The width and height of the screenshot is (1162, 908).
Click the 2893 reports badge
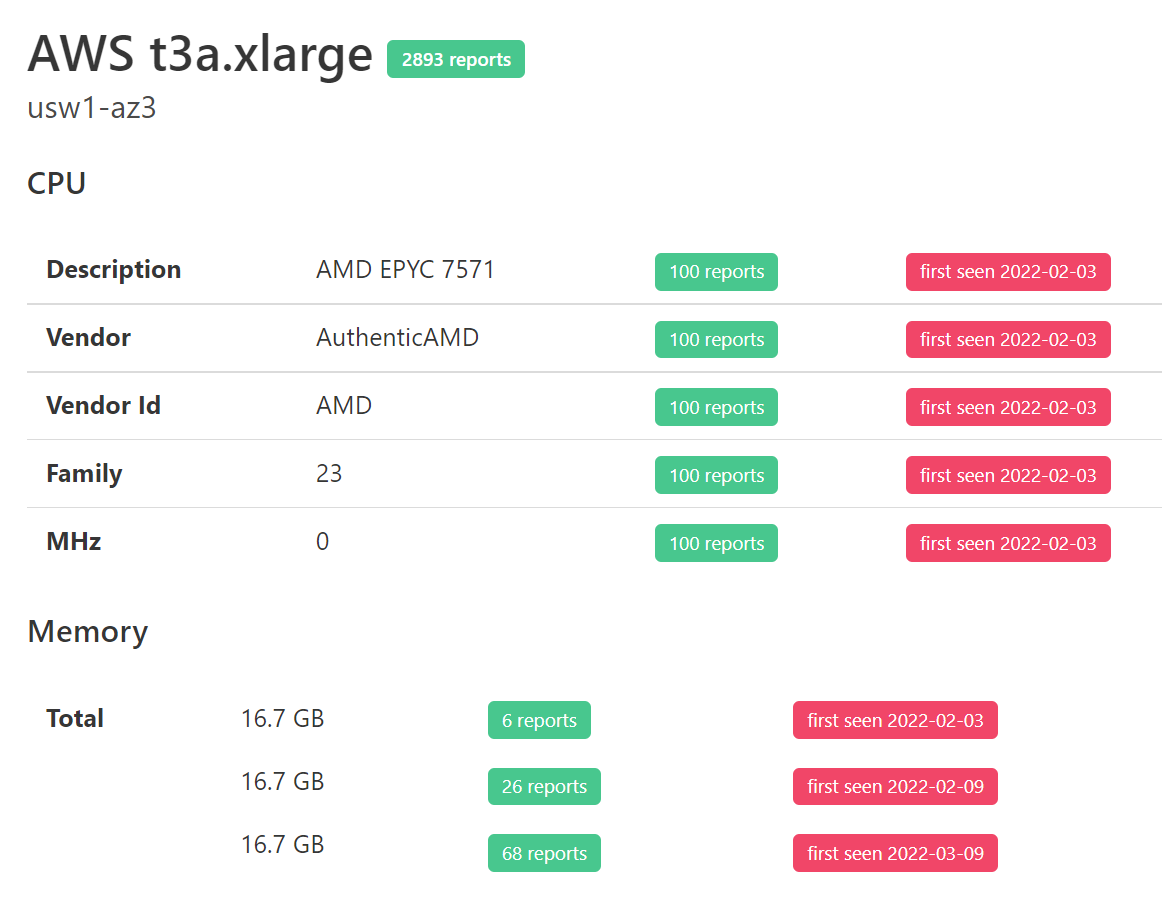click(456, 59)
